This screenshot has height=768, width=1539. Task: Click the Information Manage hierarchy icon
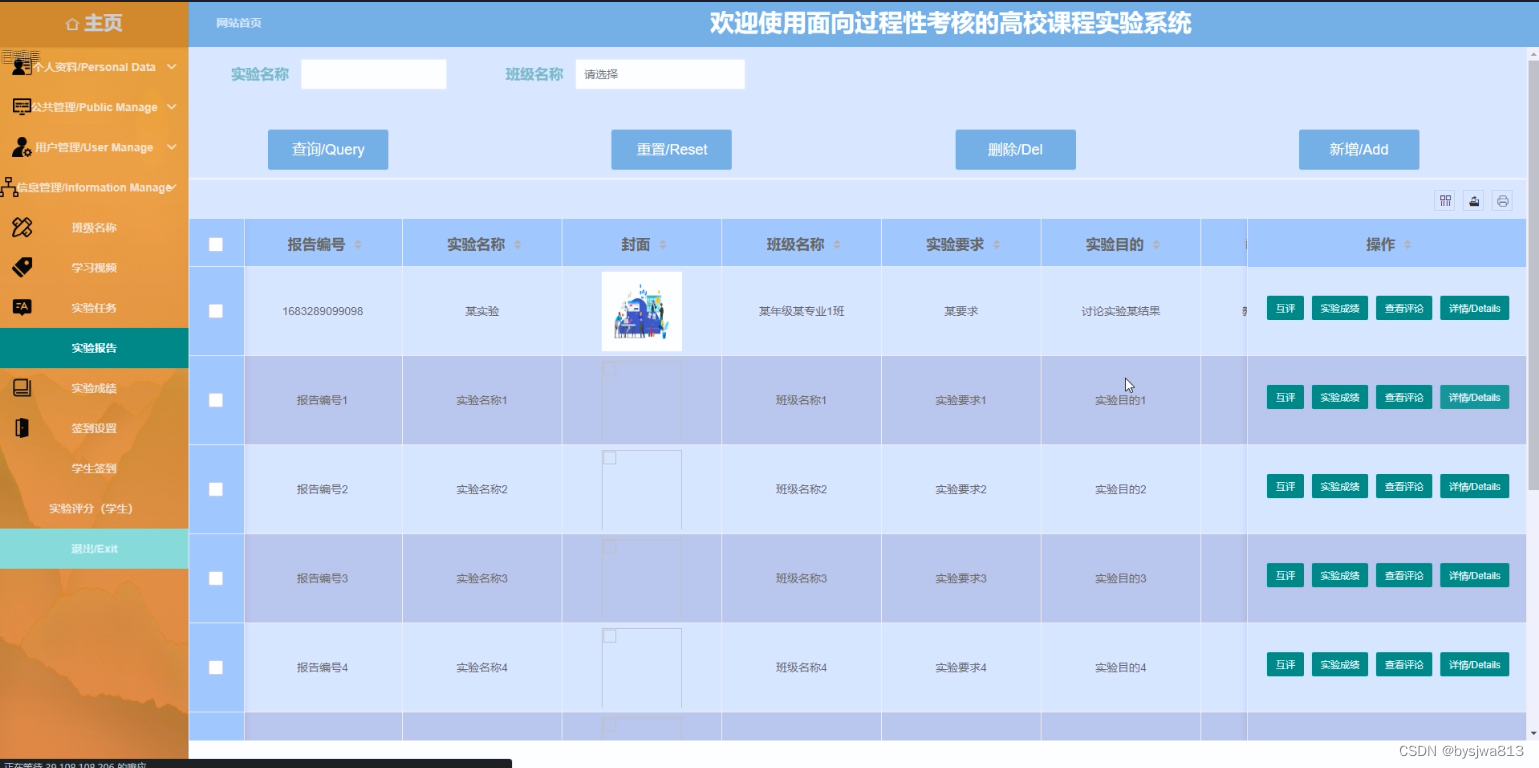(x=10, y=187)
